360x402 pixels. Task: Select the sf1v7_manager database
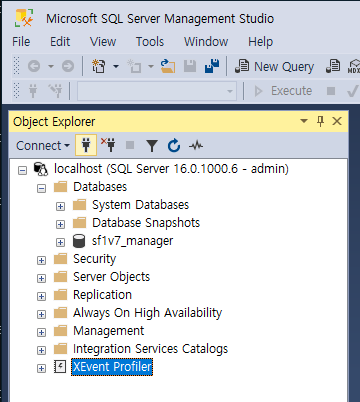(132, 241)
